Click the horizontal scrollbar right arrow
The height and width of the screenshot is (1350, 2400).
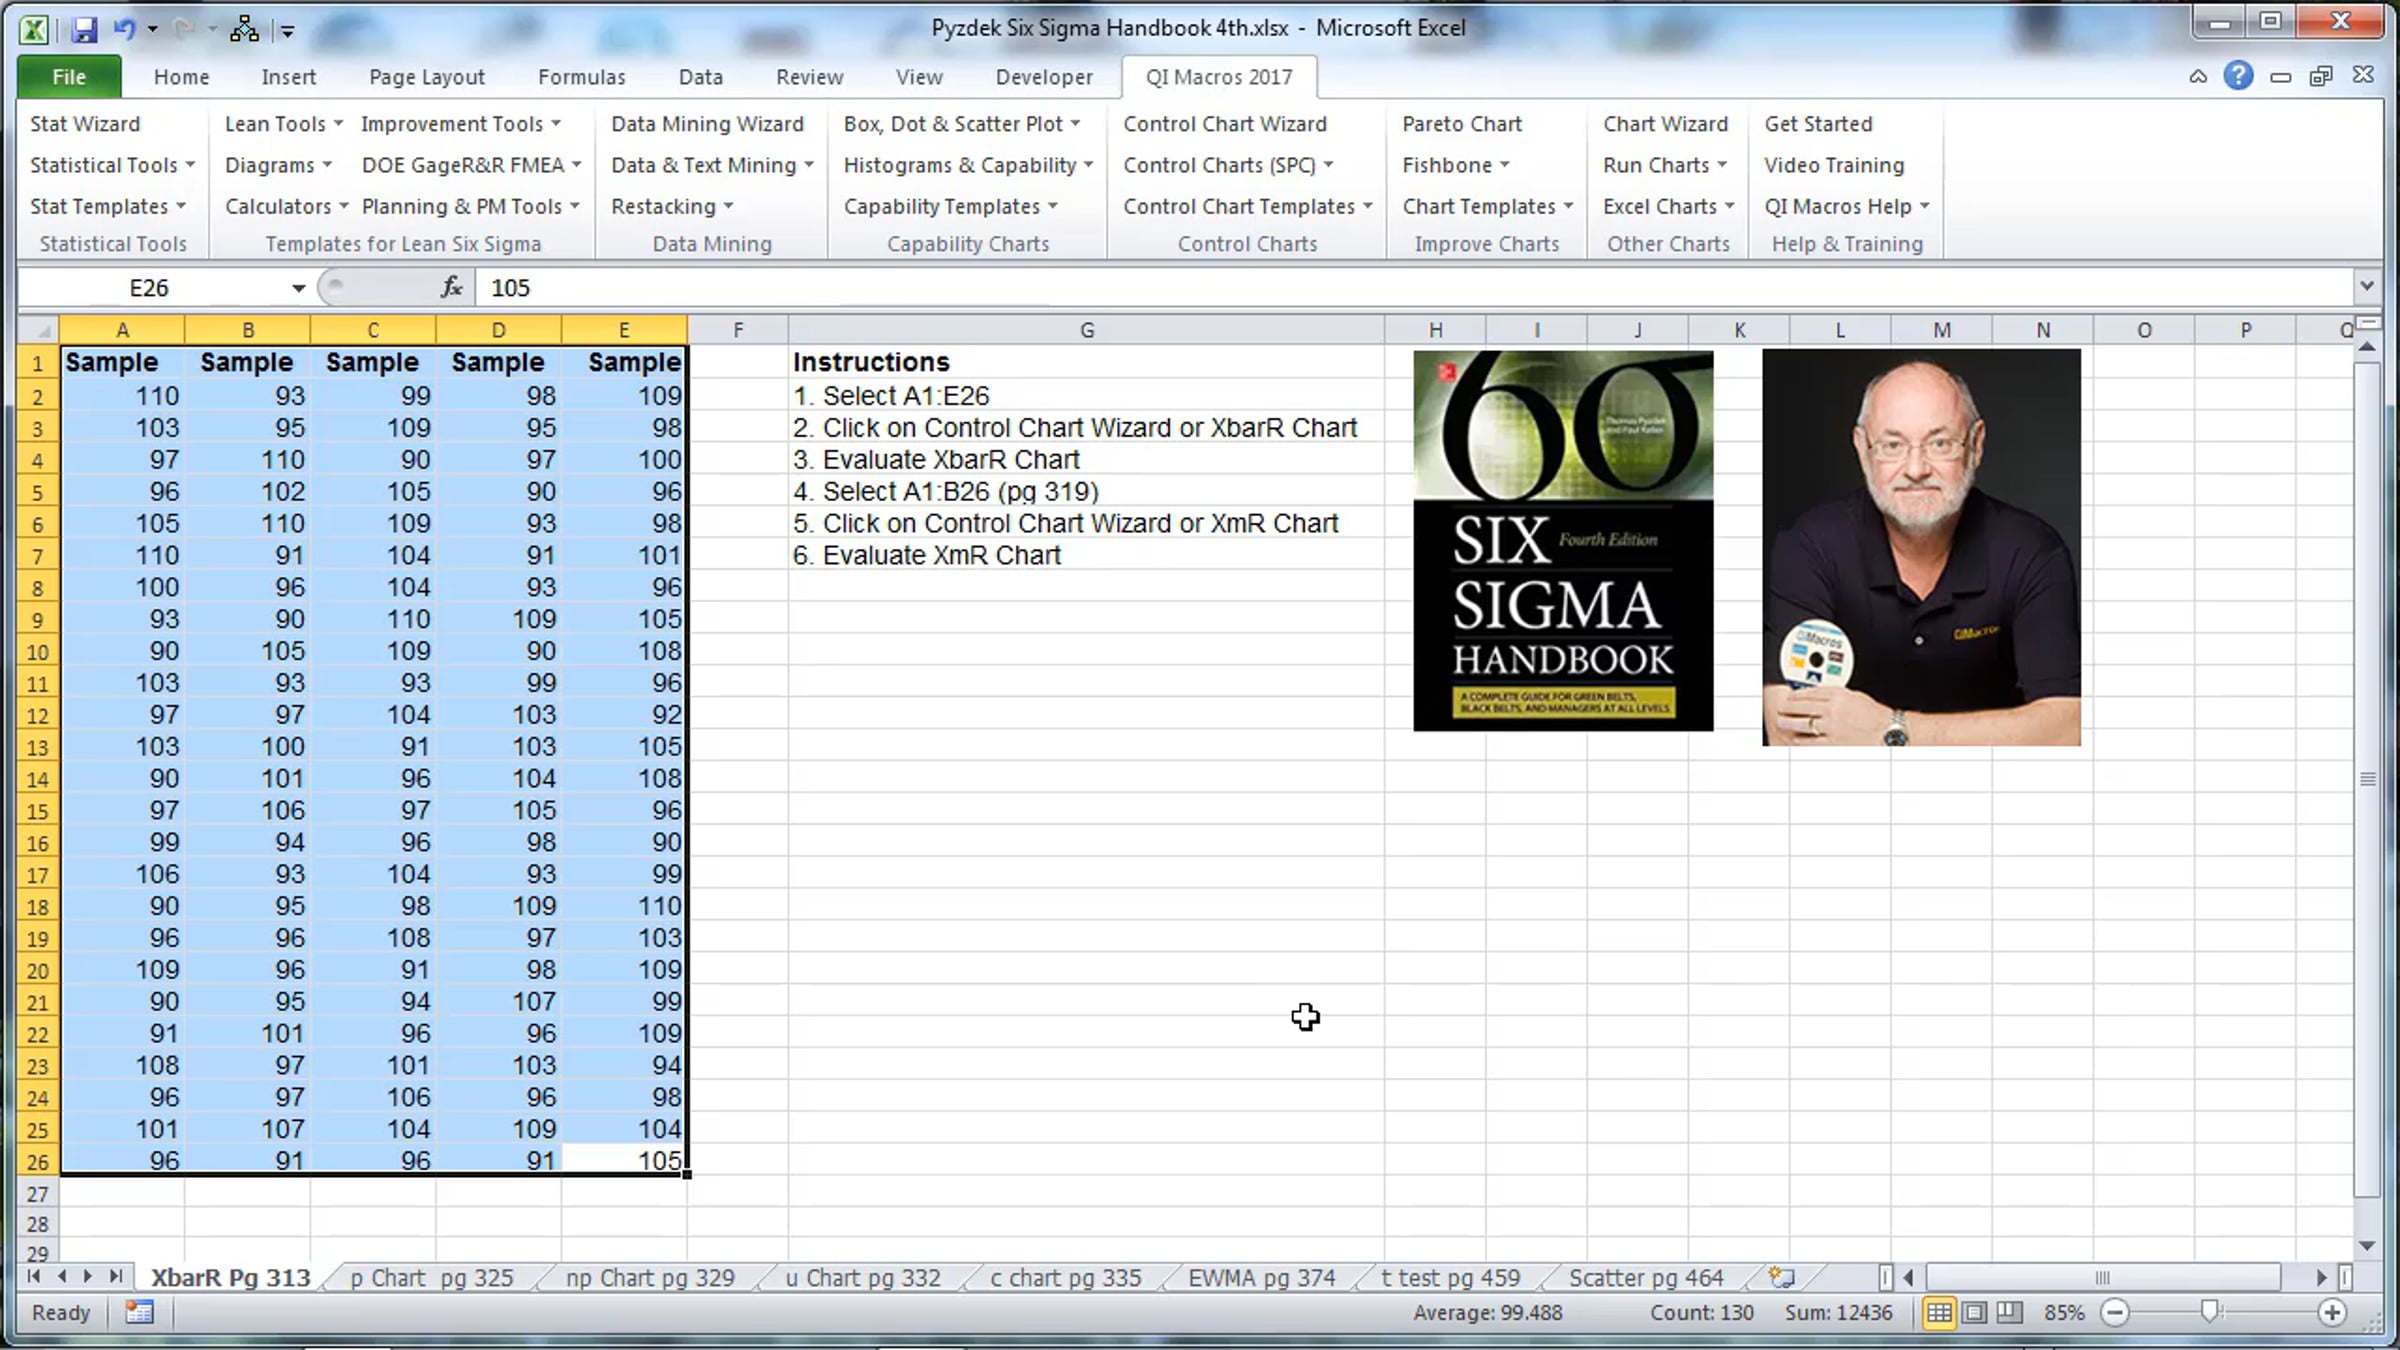(x=2321, y=1277)
